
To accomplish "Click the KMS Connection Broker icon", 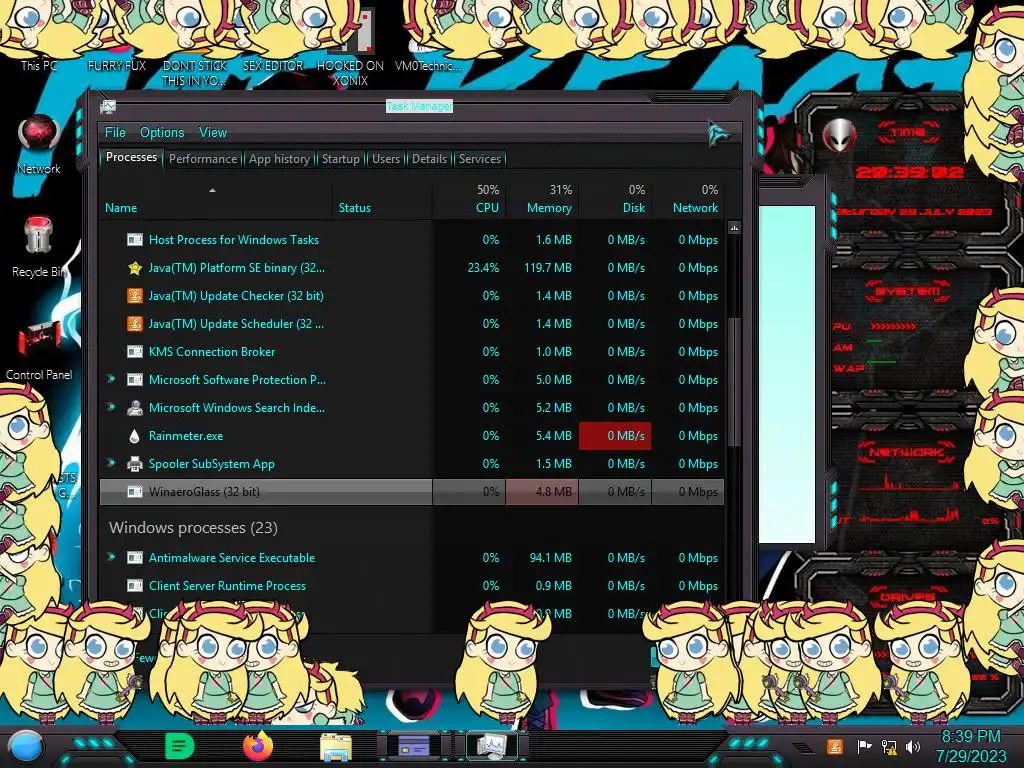I will (x=135, y=352).
